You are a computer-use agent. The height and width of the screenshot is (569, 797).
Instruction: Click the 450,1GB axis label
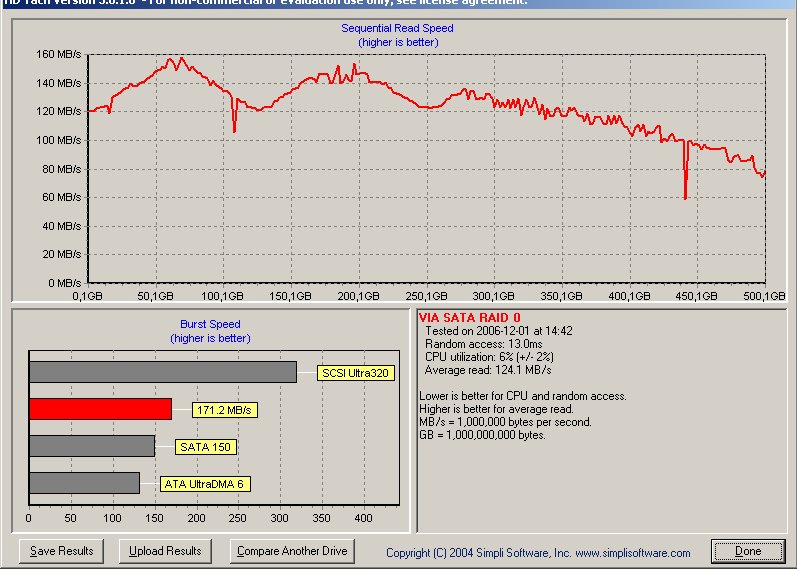pyautogui.click(x=696, y=296)
